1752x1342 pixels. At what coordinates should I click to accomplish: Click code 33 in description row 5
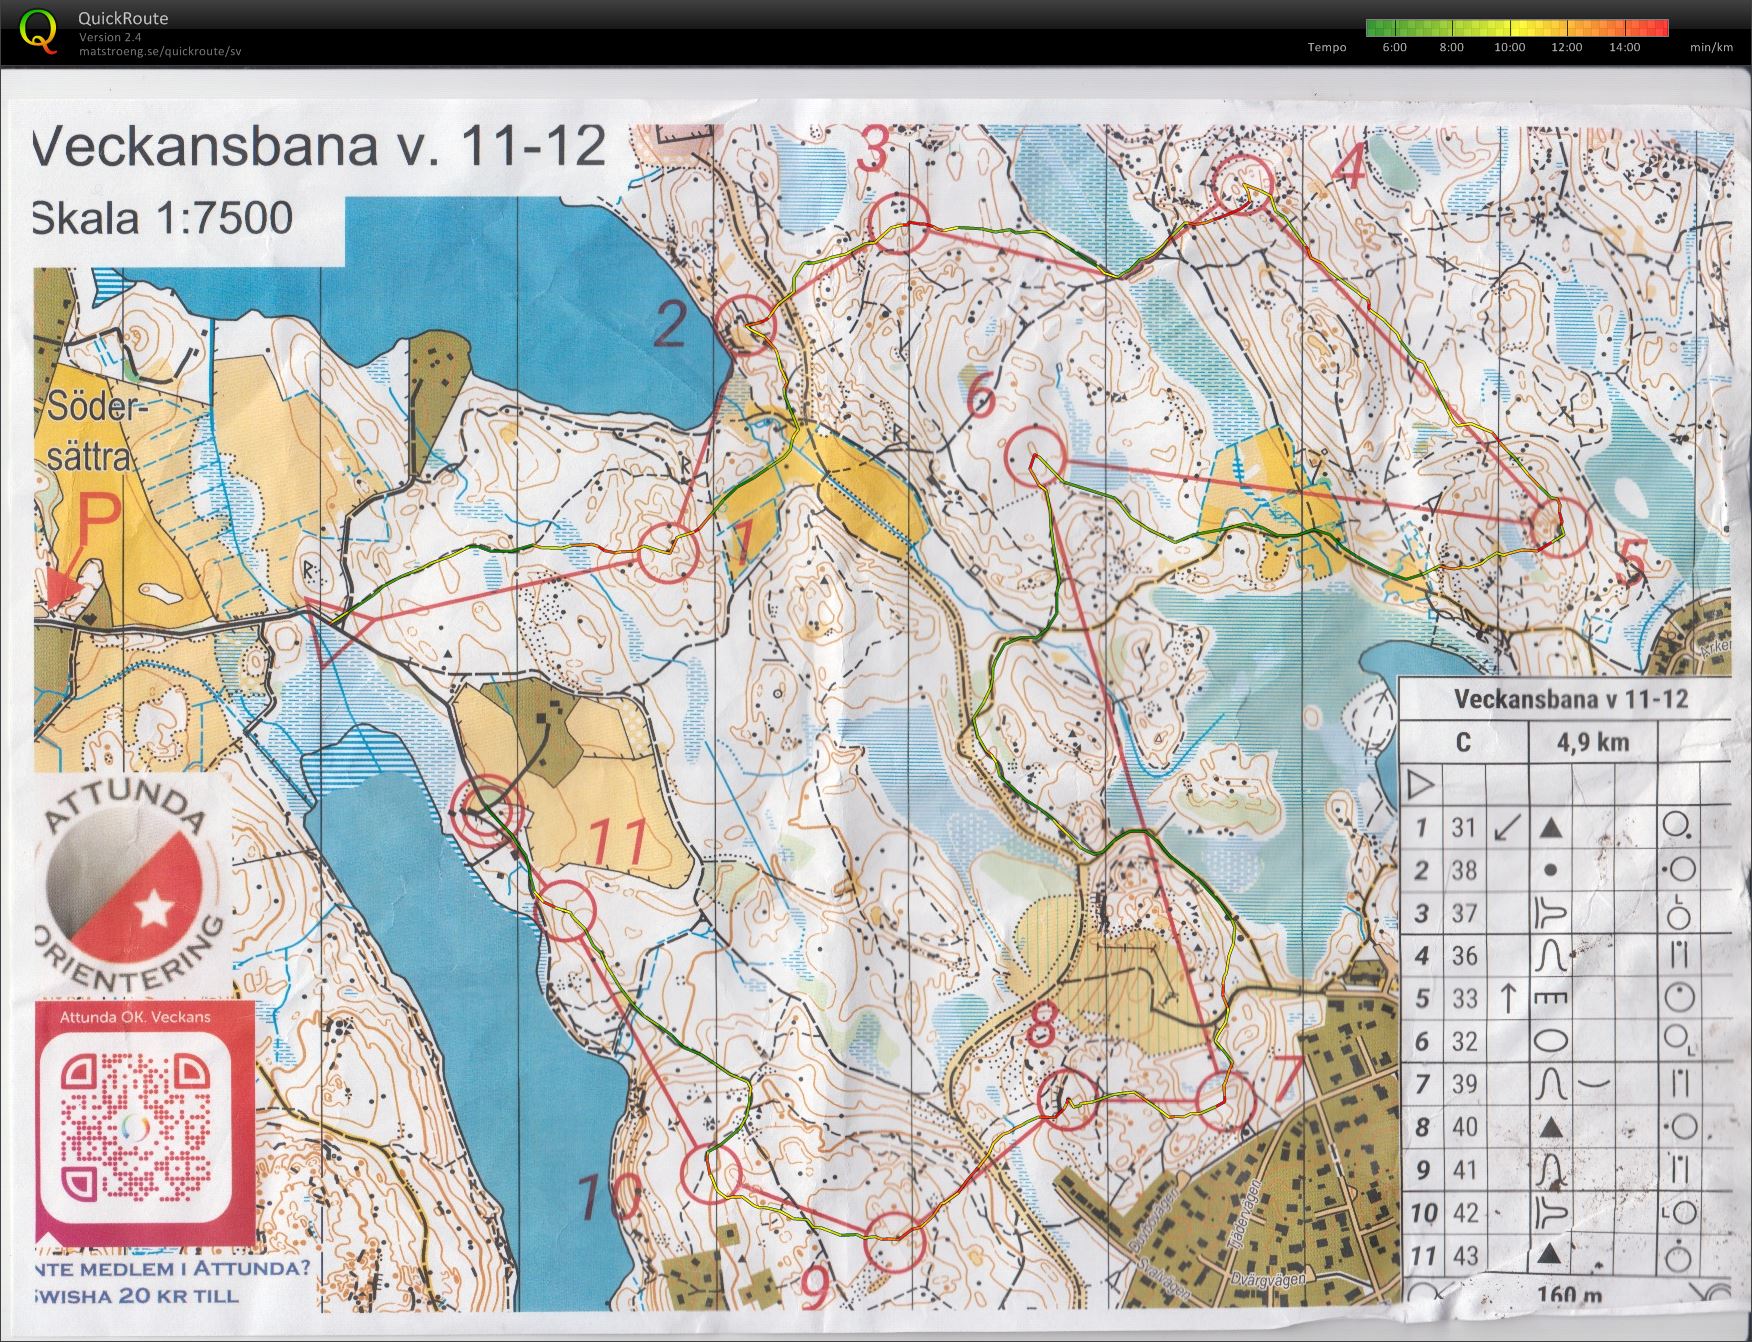[x=1464, y=998]
